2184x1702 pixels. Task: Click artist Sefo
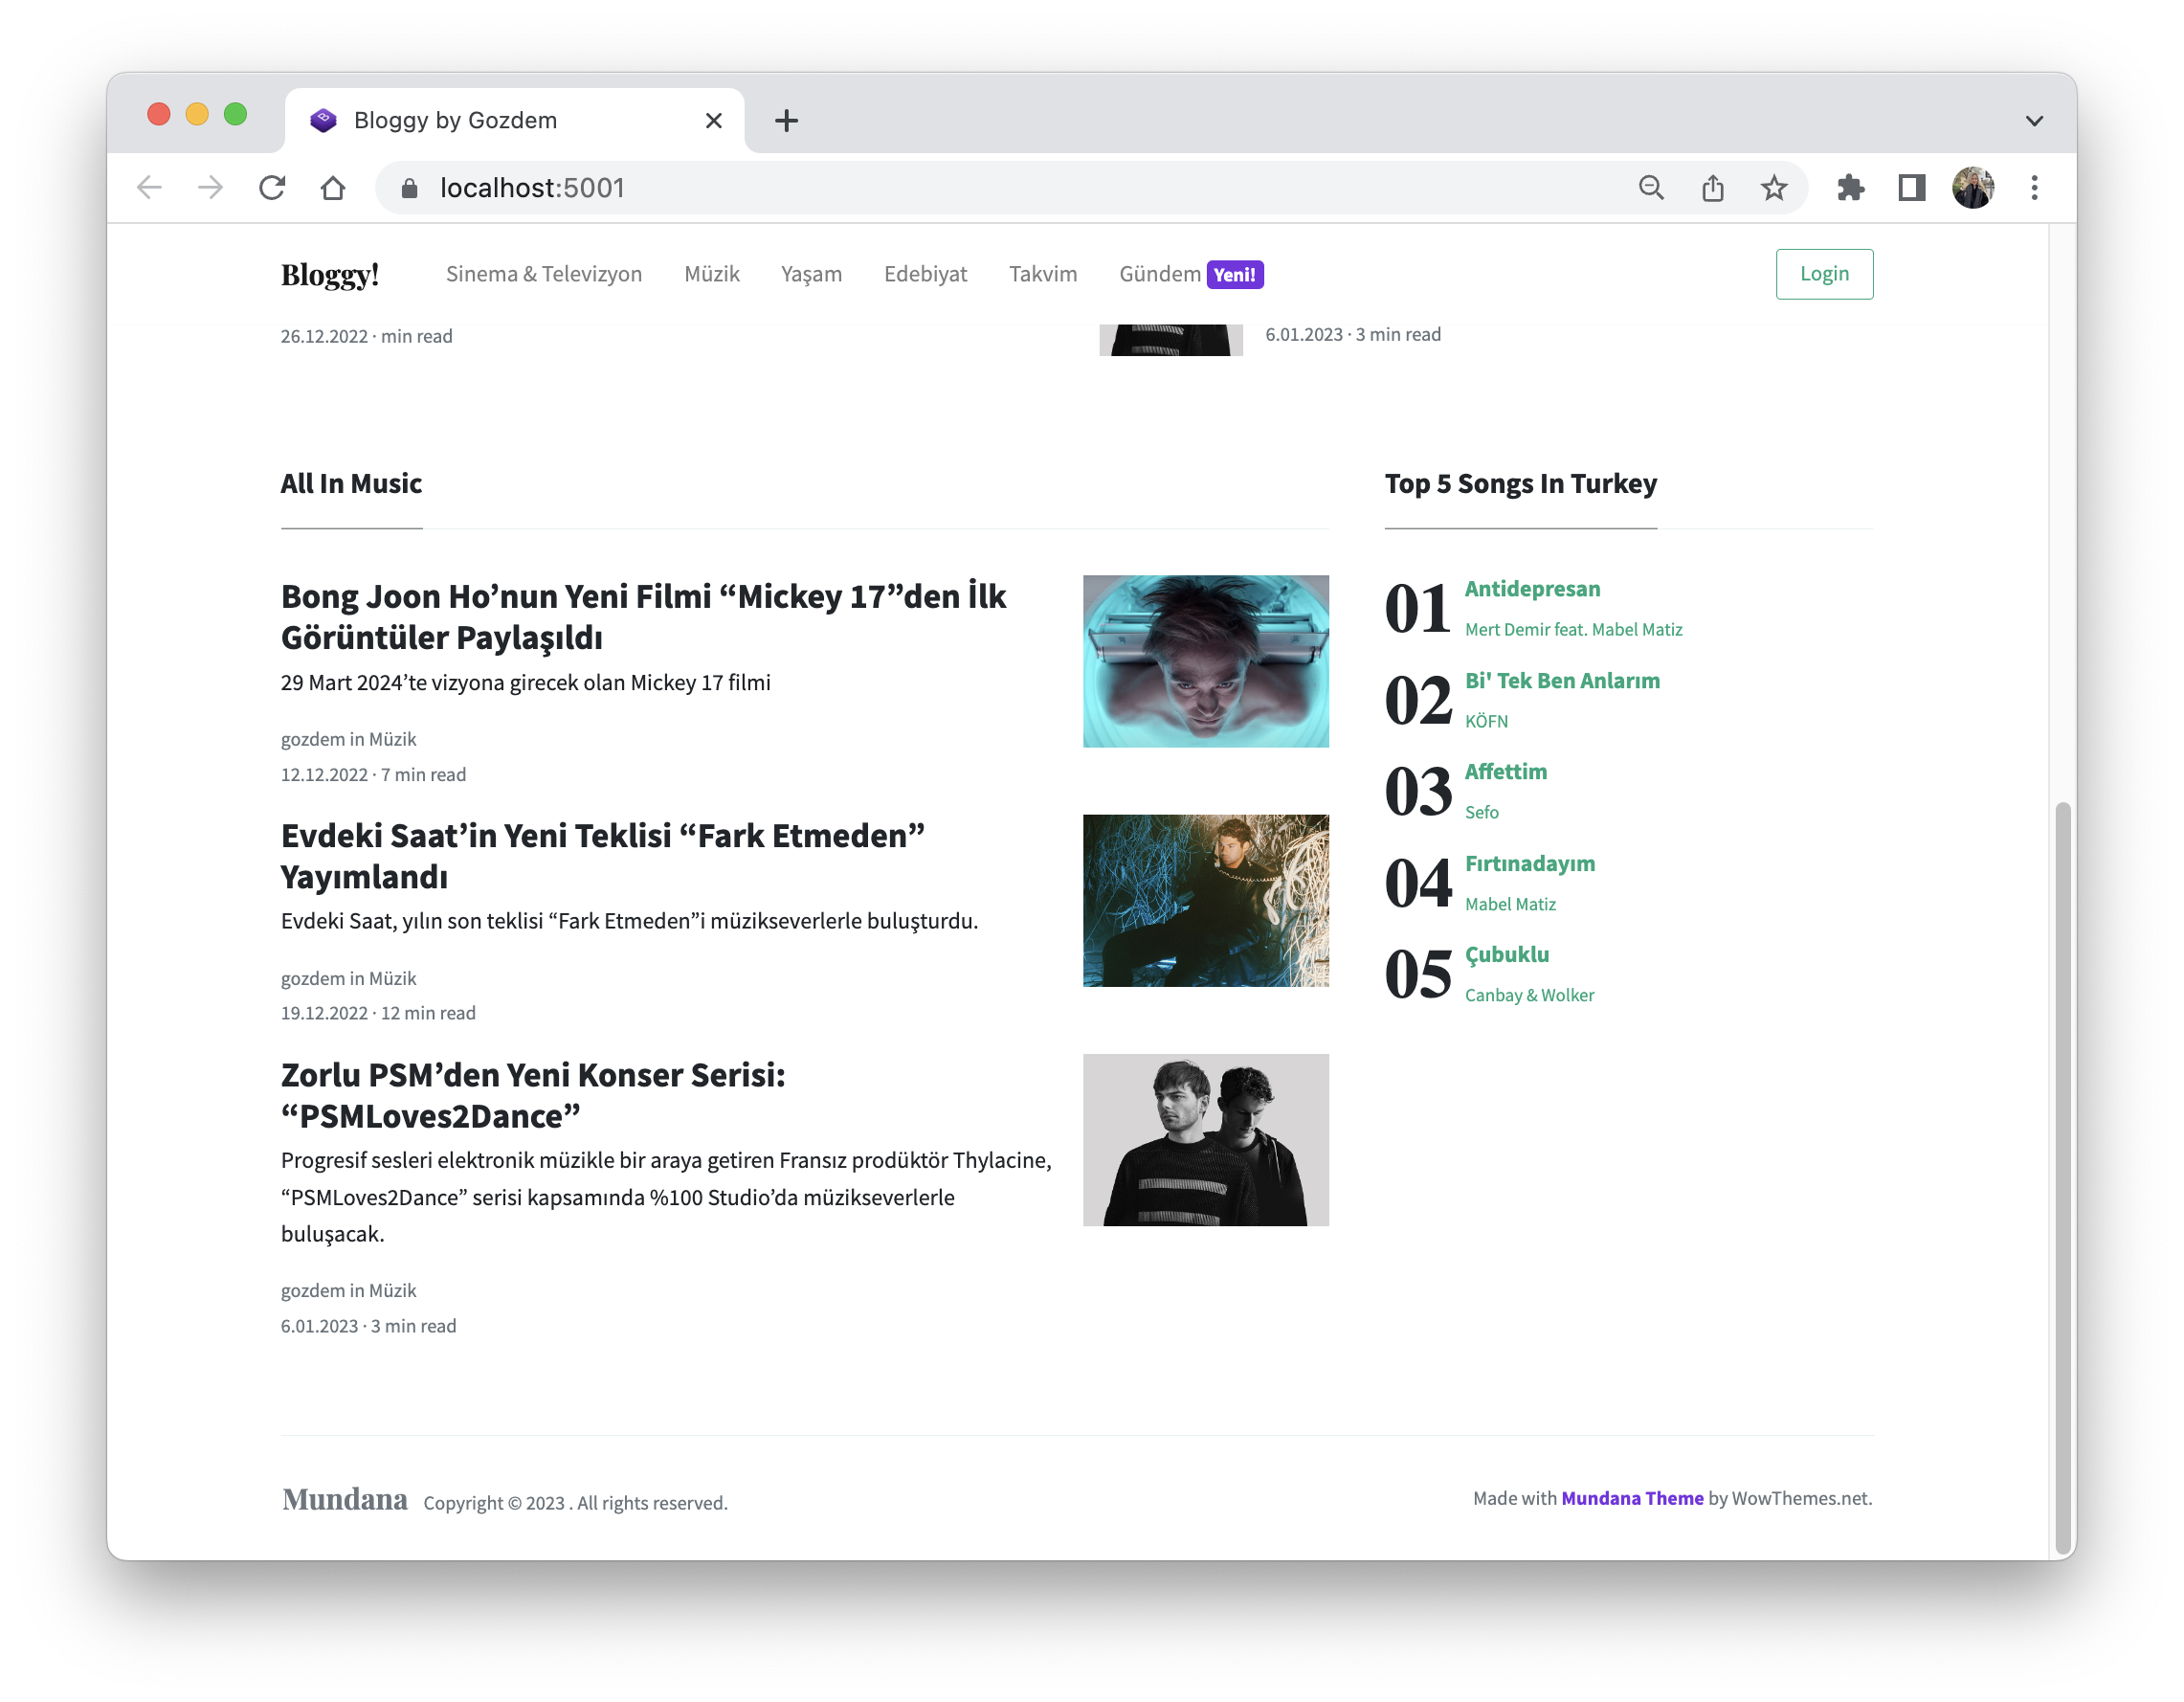tap(1481, 813)
